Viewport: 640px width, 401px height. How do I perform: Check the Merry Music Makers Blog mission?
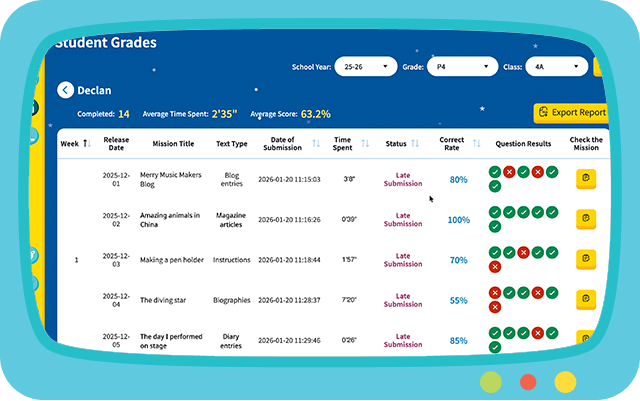[586, 179]
